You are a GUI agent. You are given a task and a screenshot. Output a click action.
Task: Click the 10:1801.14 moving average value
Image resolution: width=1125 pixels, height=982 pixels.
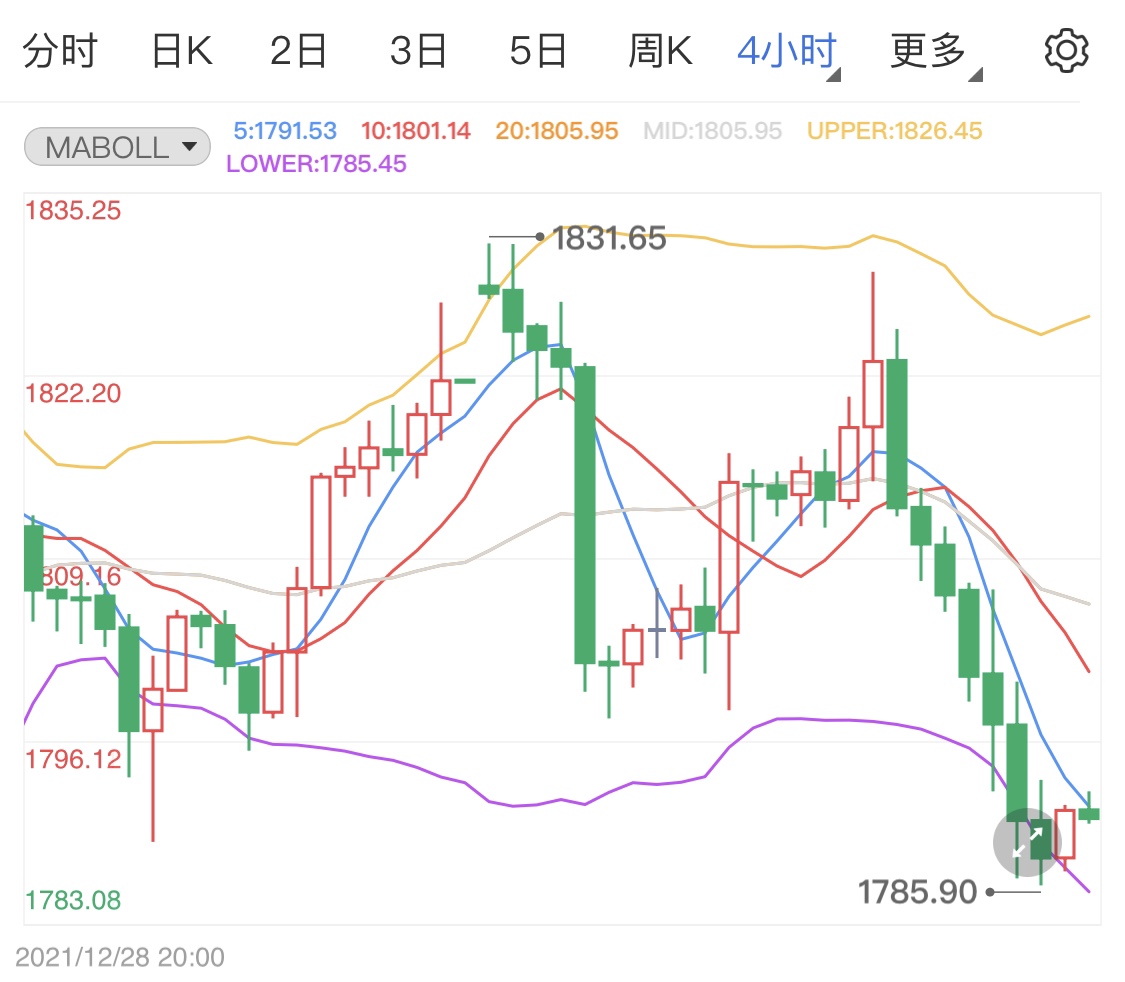[415, 131]
